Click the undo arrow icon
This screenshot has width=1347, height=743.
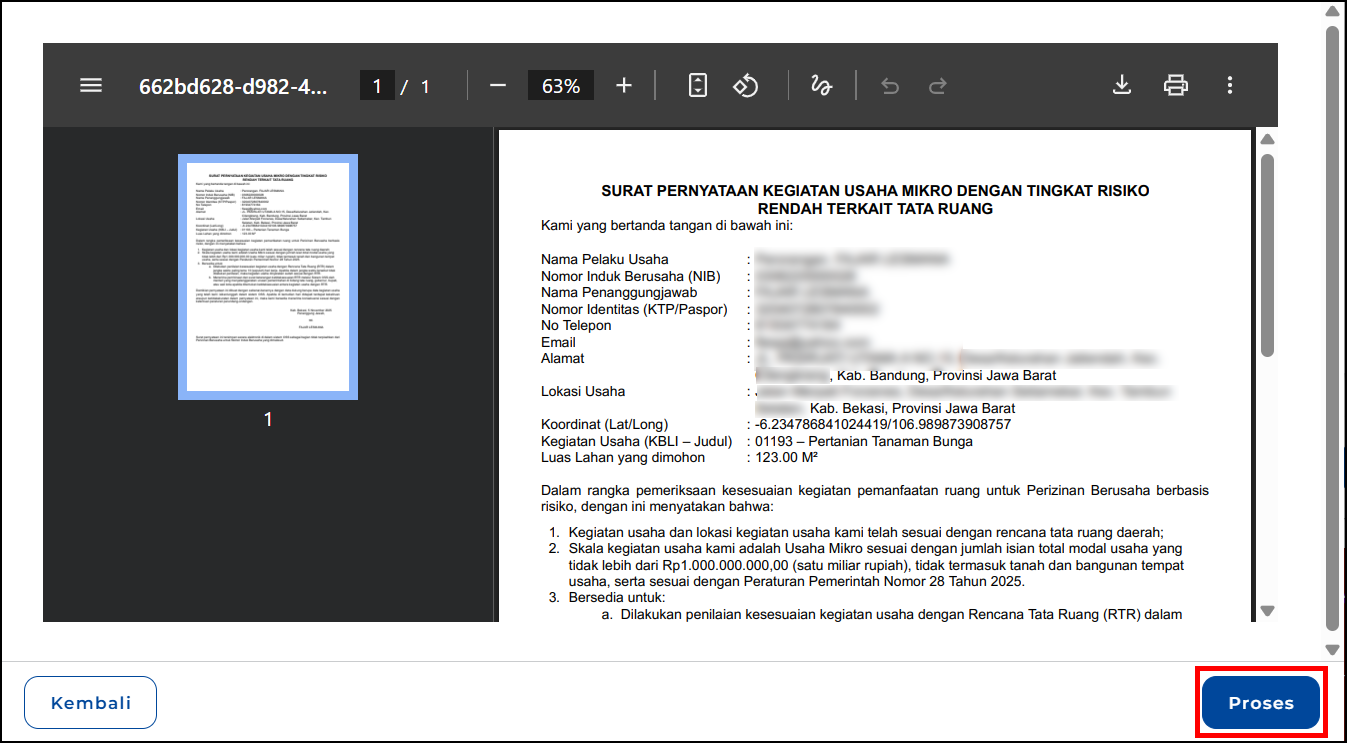pyautogui.click(x=889, y=87)
